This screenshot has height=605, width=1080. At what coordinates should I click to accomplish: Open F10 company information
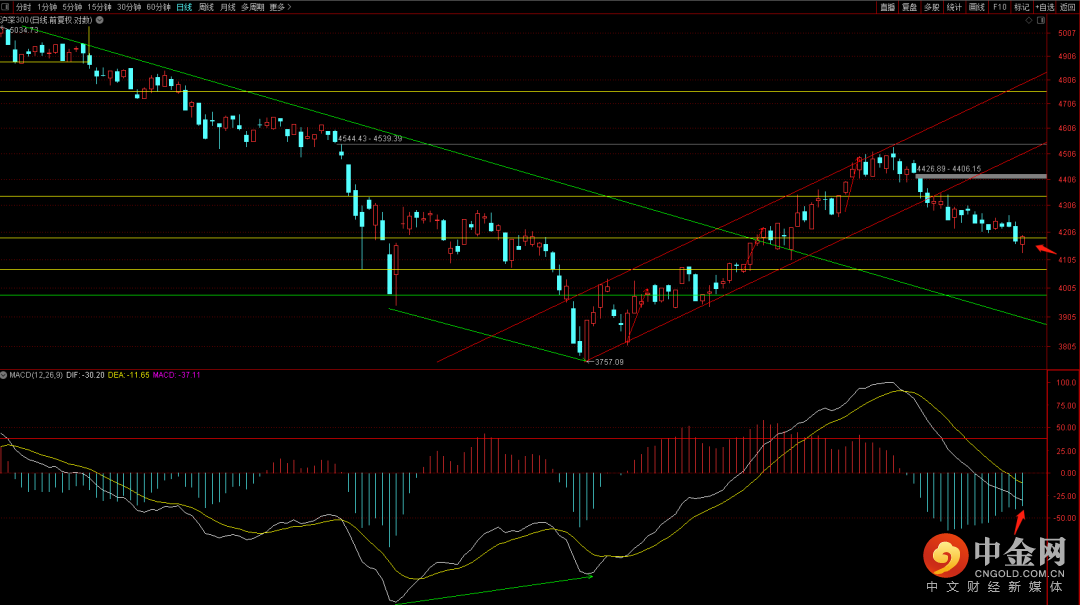[999, 7]
